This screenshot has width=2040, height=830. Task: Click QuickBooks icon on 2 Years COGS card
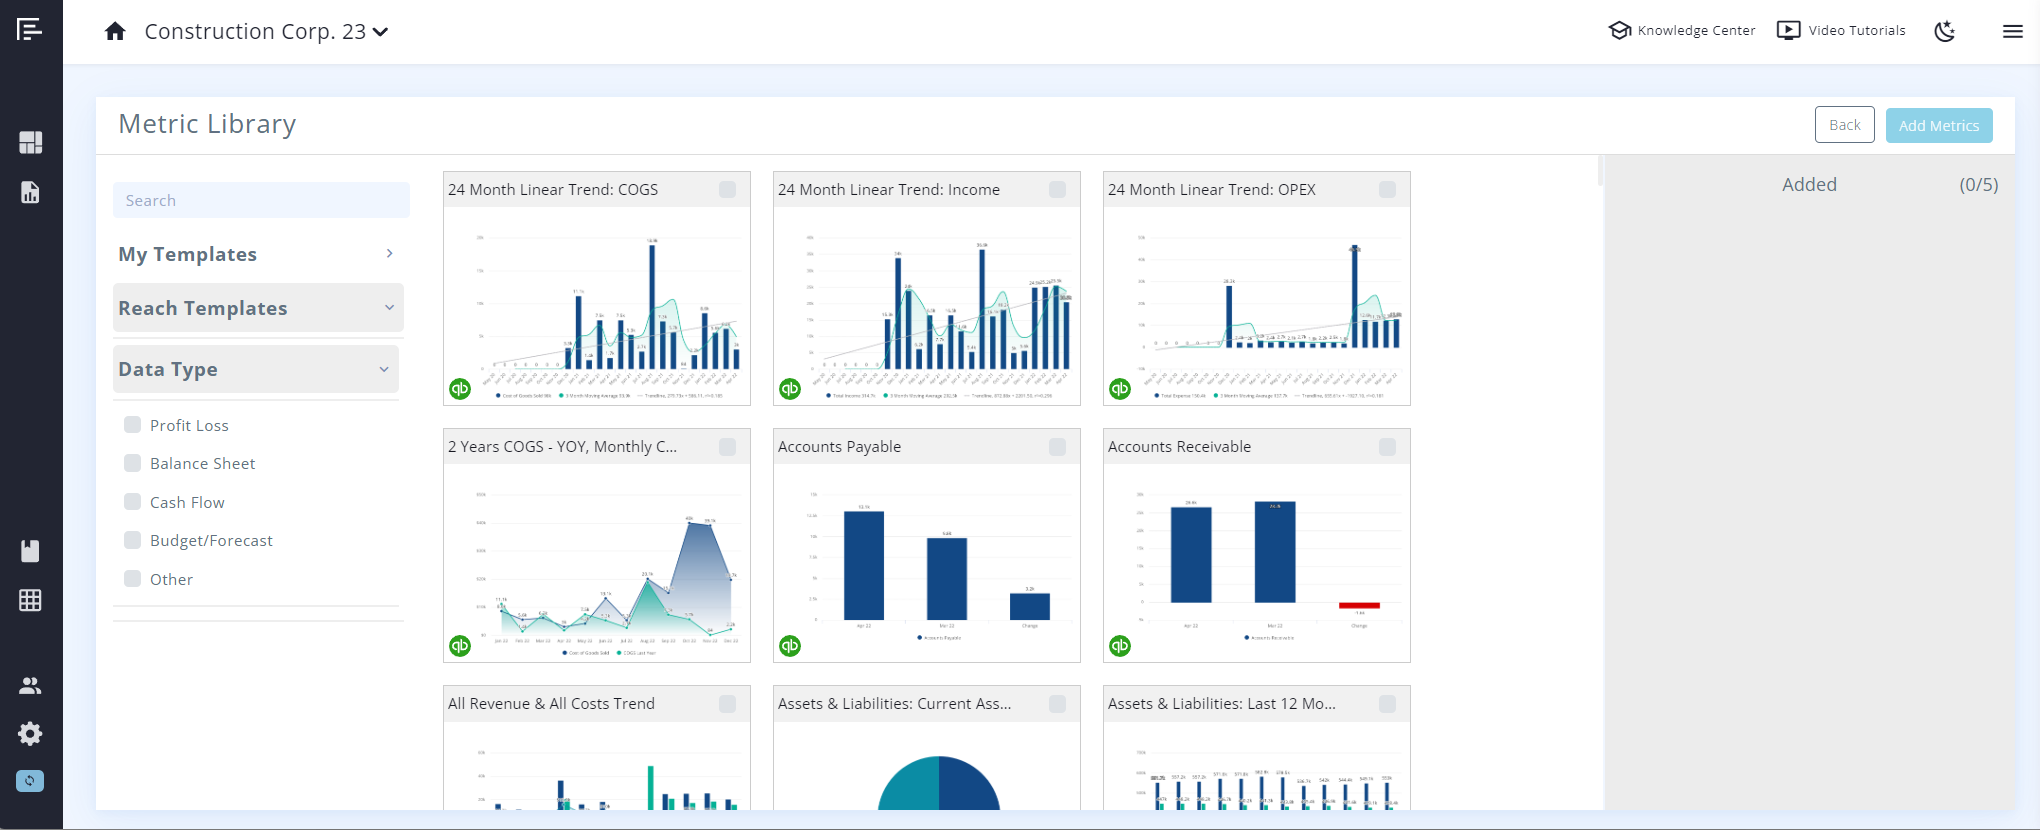click(460, 645)
